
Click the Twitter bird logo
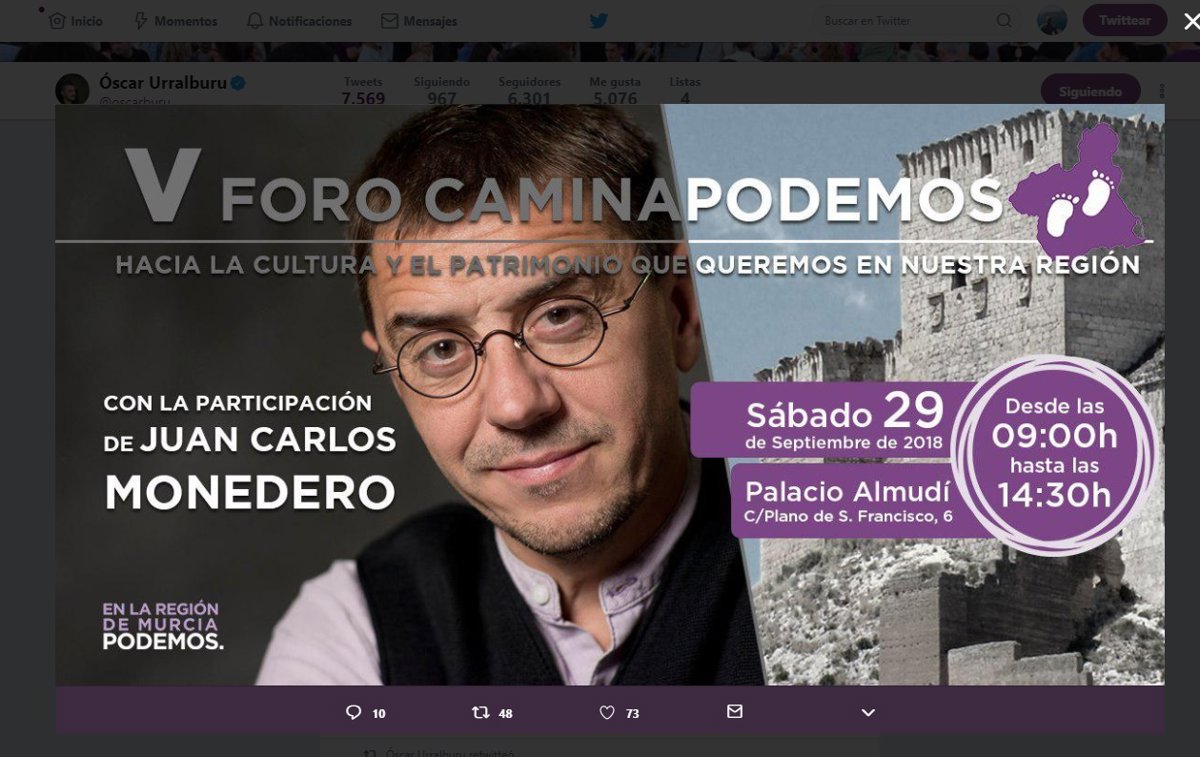[599, 20]
